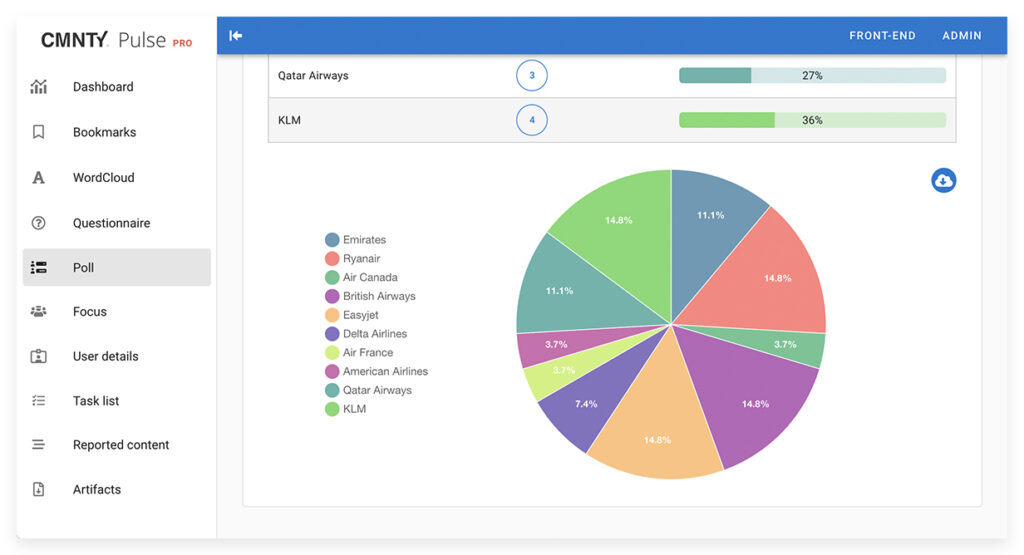Switch to FRONT-END view
Viewport: 1024px width, 555px height.
pos(882,35)
